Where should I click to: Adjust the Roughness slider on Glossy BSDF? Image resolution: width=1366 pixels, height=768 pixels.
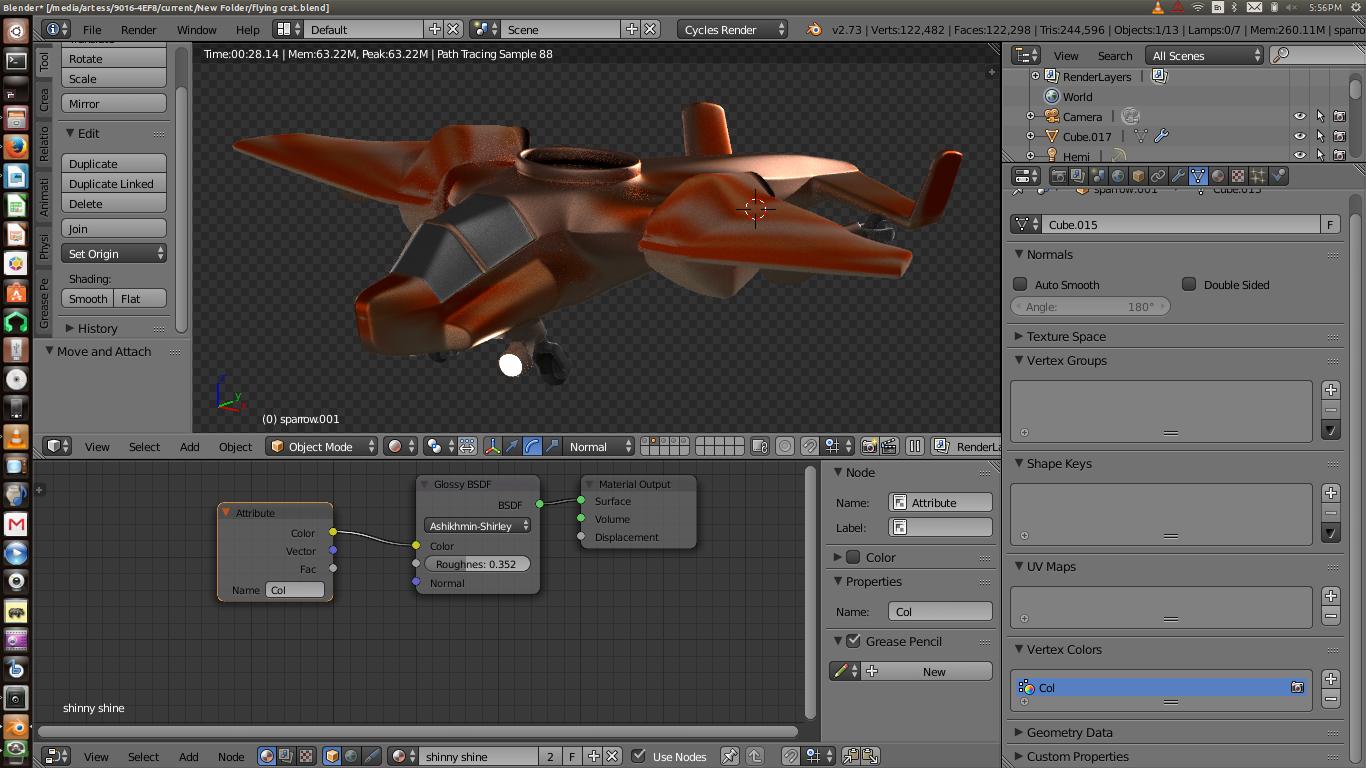(x=477, y=564)
